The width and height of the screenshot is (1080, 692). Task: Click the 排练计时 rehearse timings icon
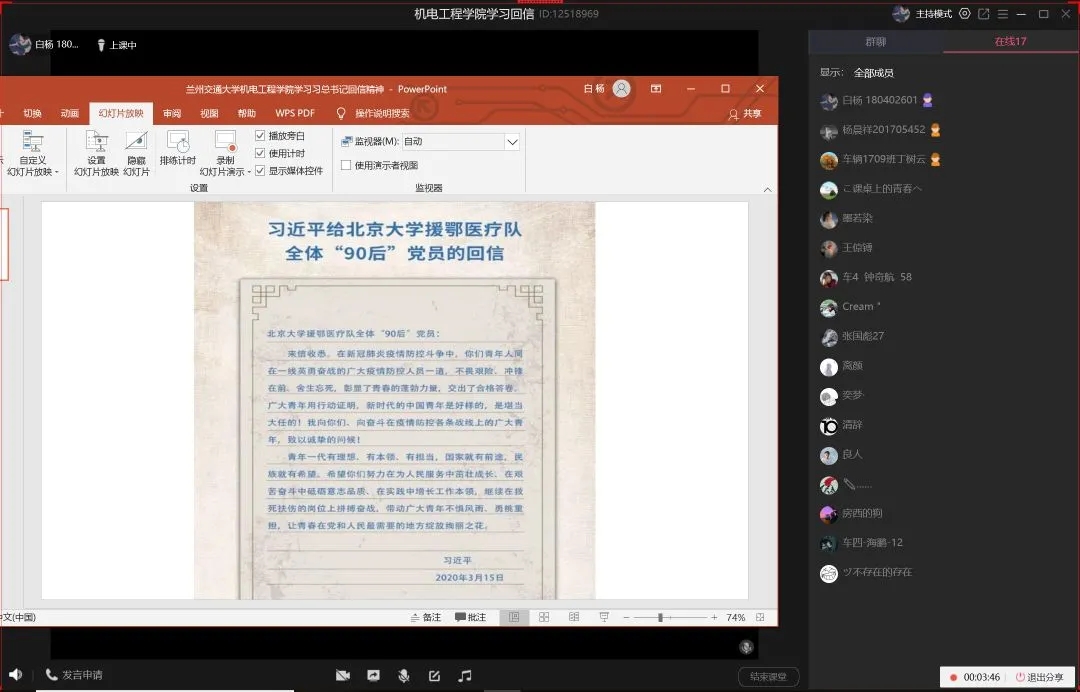[x=178, y=142]
